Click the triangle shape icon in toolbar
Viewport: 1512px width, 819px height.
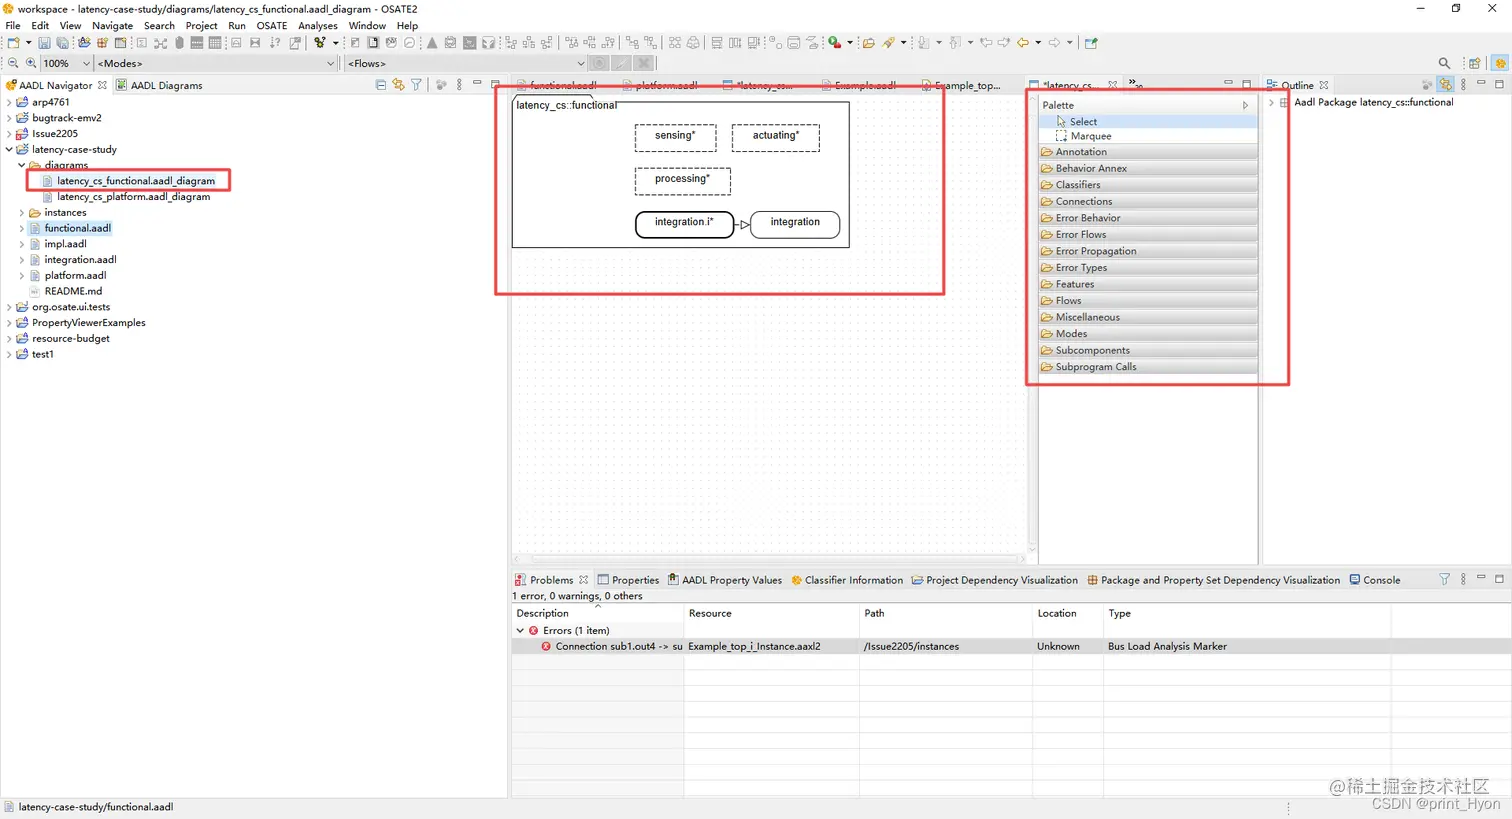(432, 43)
